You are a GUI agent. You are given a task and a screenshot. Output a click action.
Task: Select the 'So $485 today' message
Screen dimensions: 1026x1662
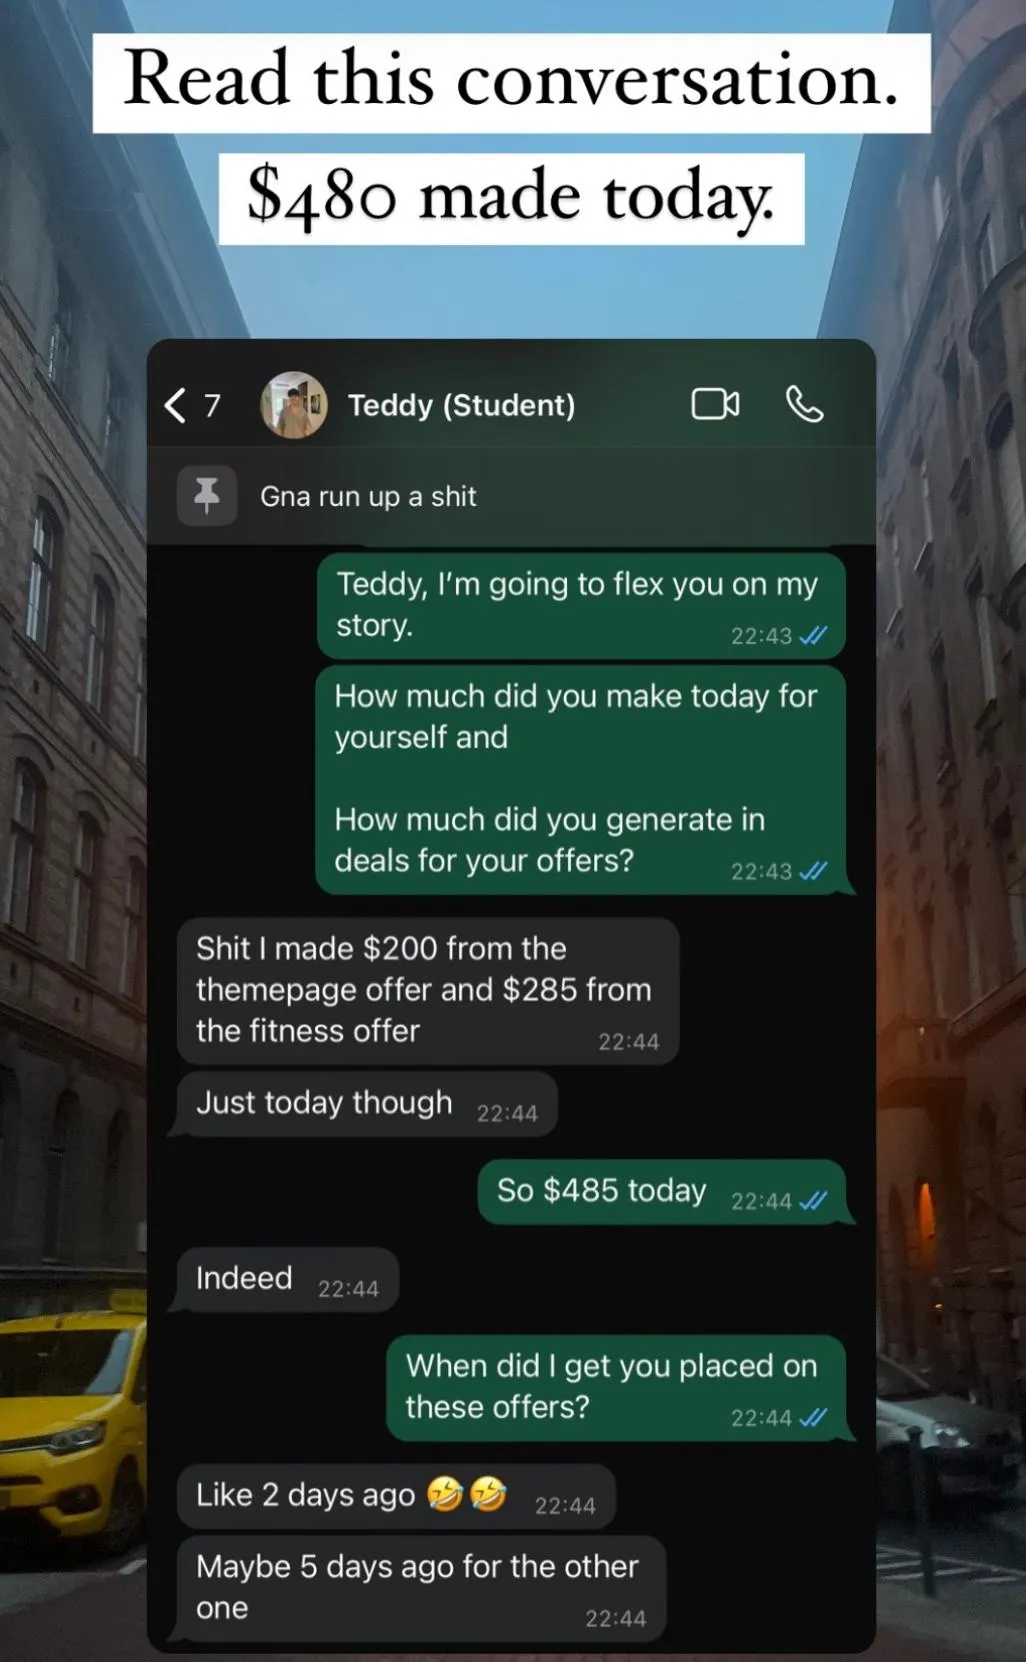point(662,1191)
